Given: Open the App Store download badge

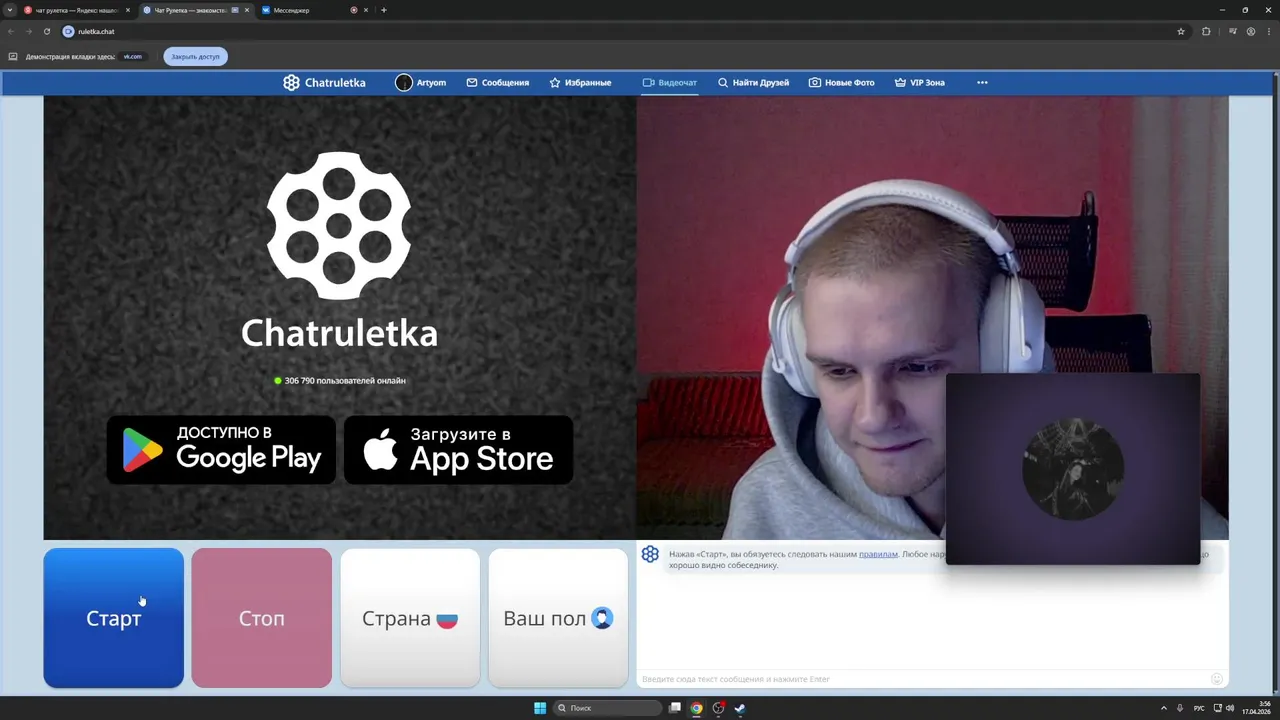Looking at the screenshot, I should pos(458,450).
